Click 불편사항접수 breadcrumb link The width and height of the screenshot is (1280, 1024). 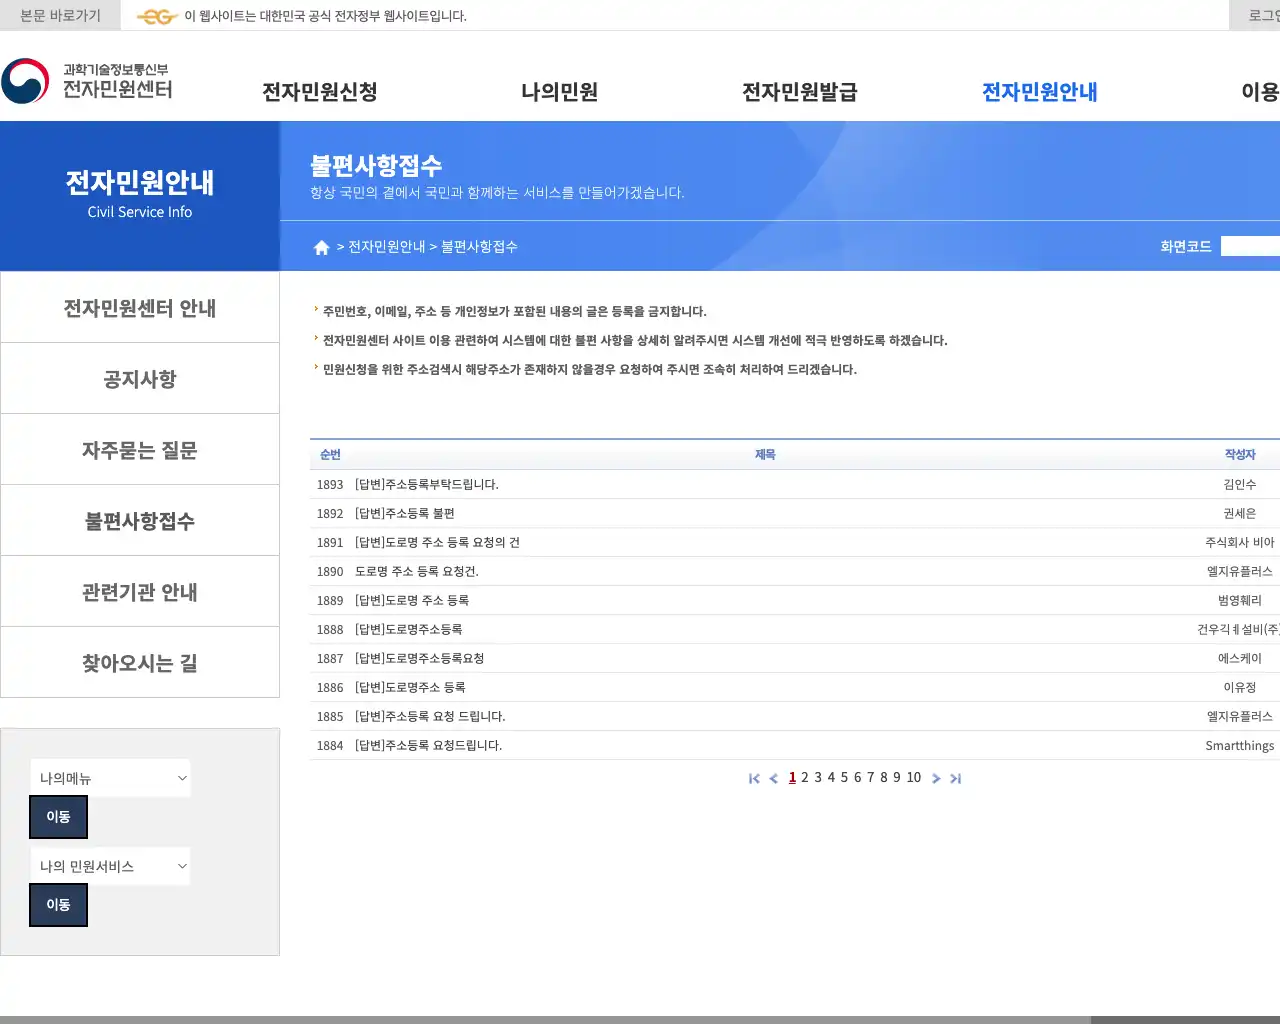tap(479, 247)
